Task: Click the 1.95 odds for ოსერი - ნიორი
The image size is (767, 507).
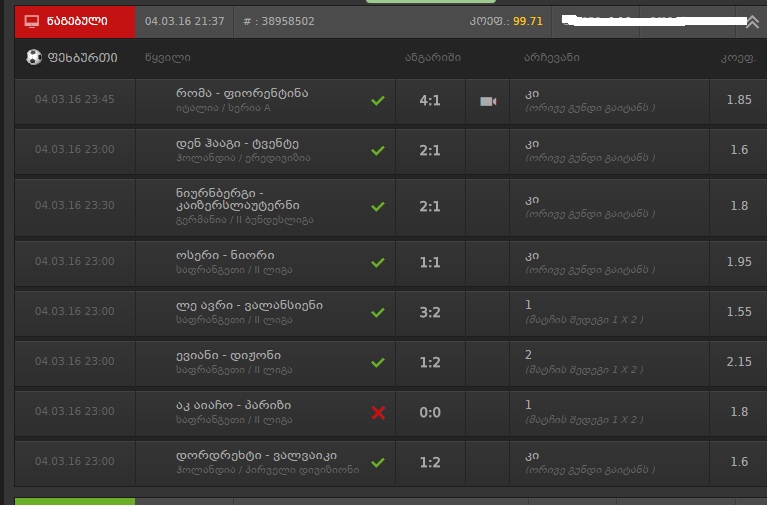Action: (x=739, y=262)
